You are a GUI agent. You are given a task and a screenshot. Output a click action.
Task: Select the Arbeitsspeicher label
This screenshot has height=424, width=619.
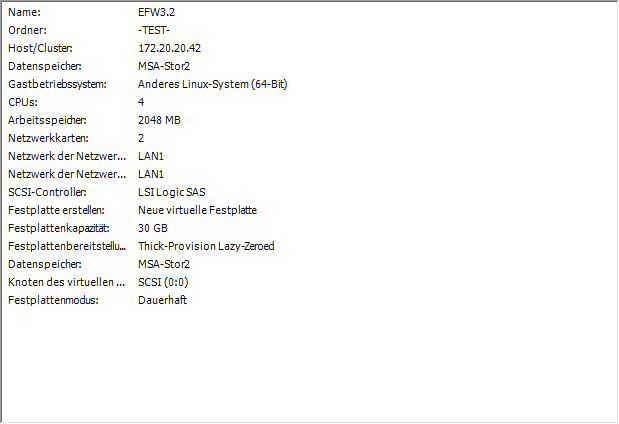[46, 120]
